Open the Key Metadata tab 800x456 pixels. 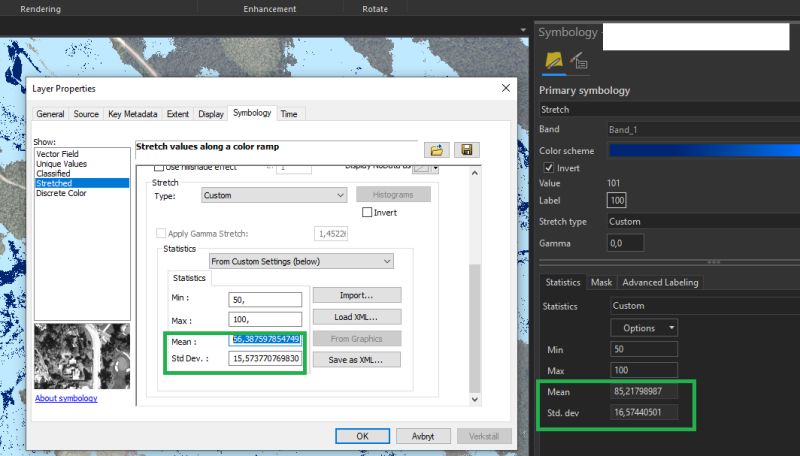[133, 114]
